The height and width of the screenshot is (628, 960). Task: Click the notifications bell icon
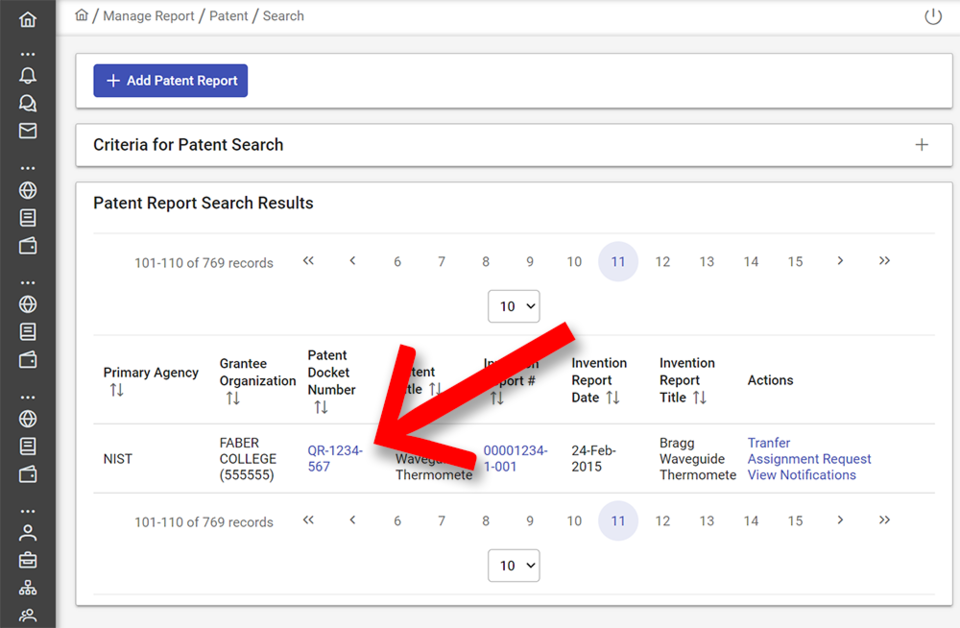(x=27, y=75)
